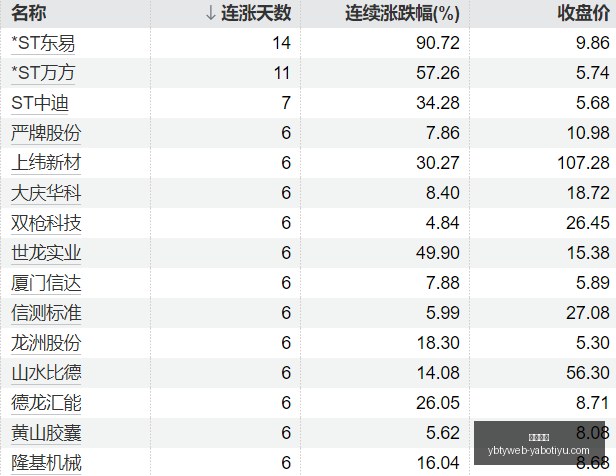The image size is (616, 476).
Task: Open the 隆基机械 stock link
Action: pos(46,463)
